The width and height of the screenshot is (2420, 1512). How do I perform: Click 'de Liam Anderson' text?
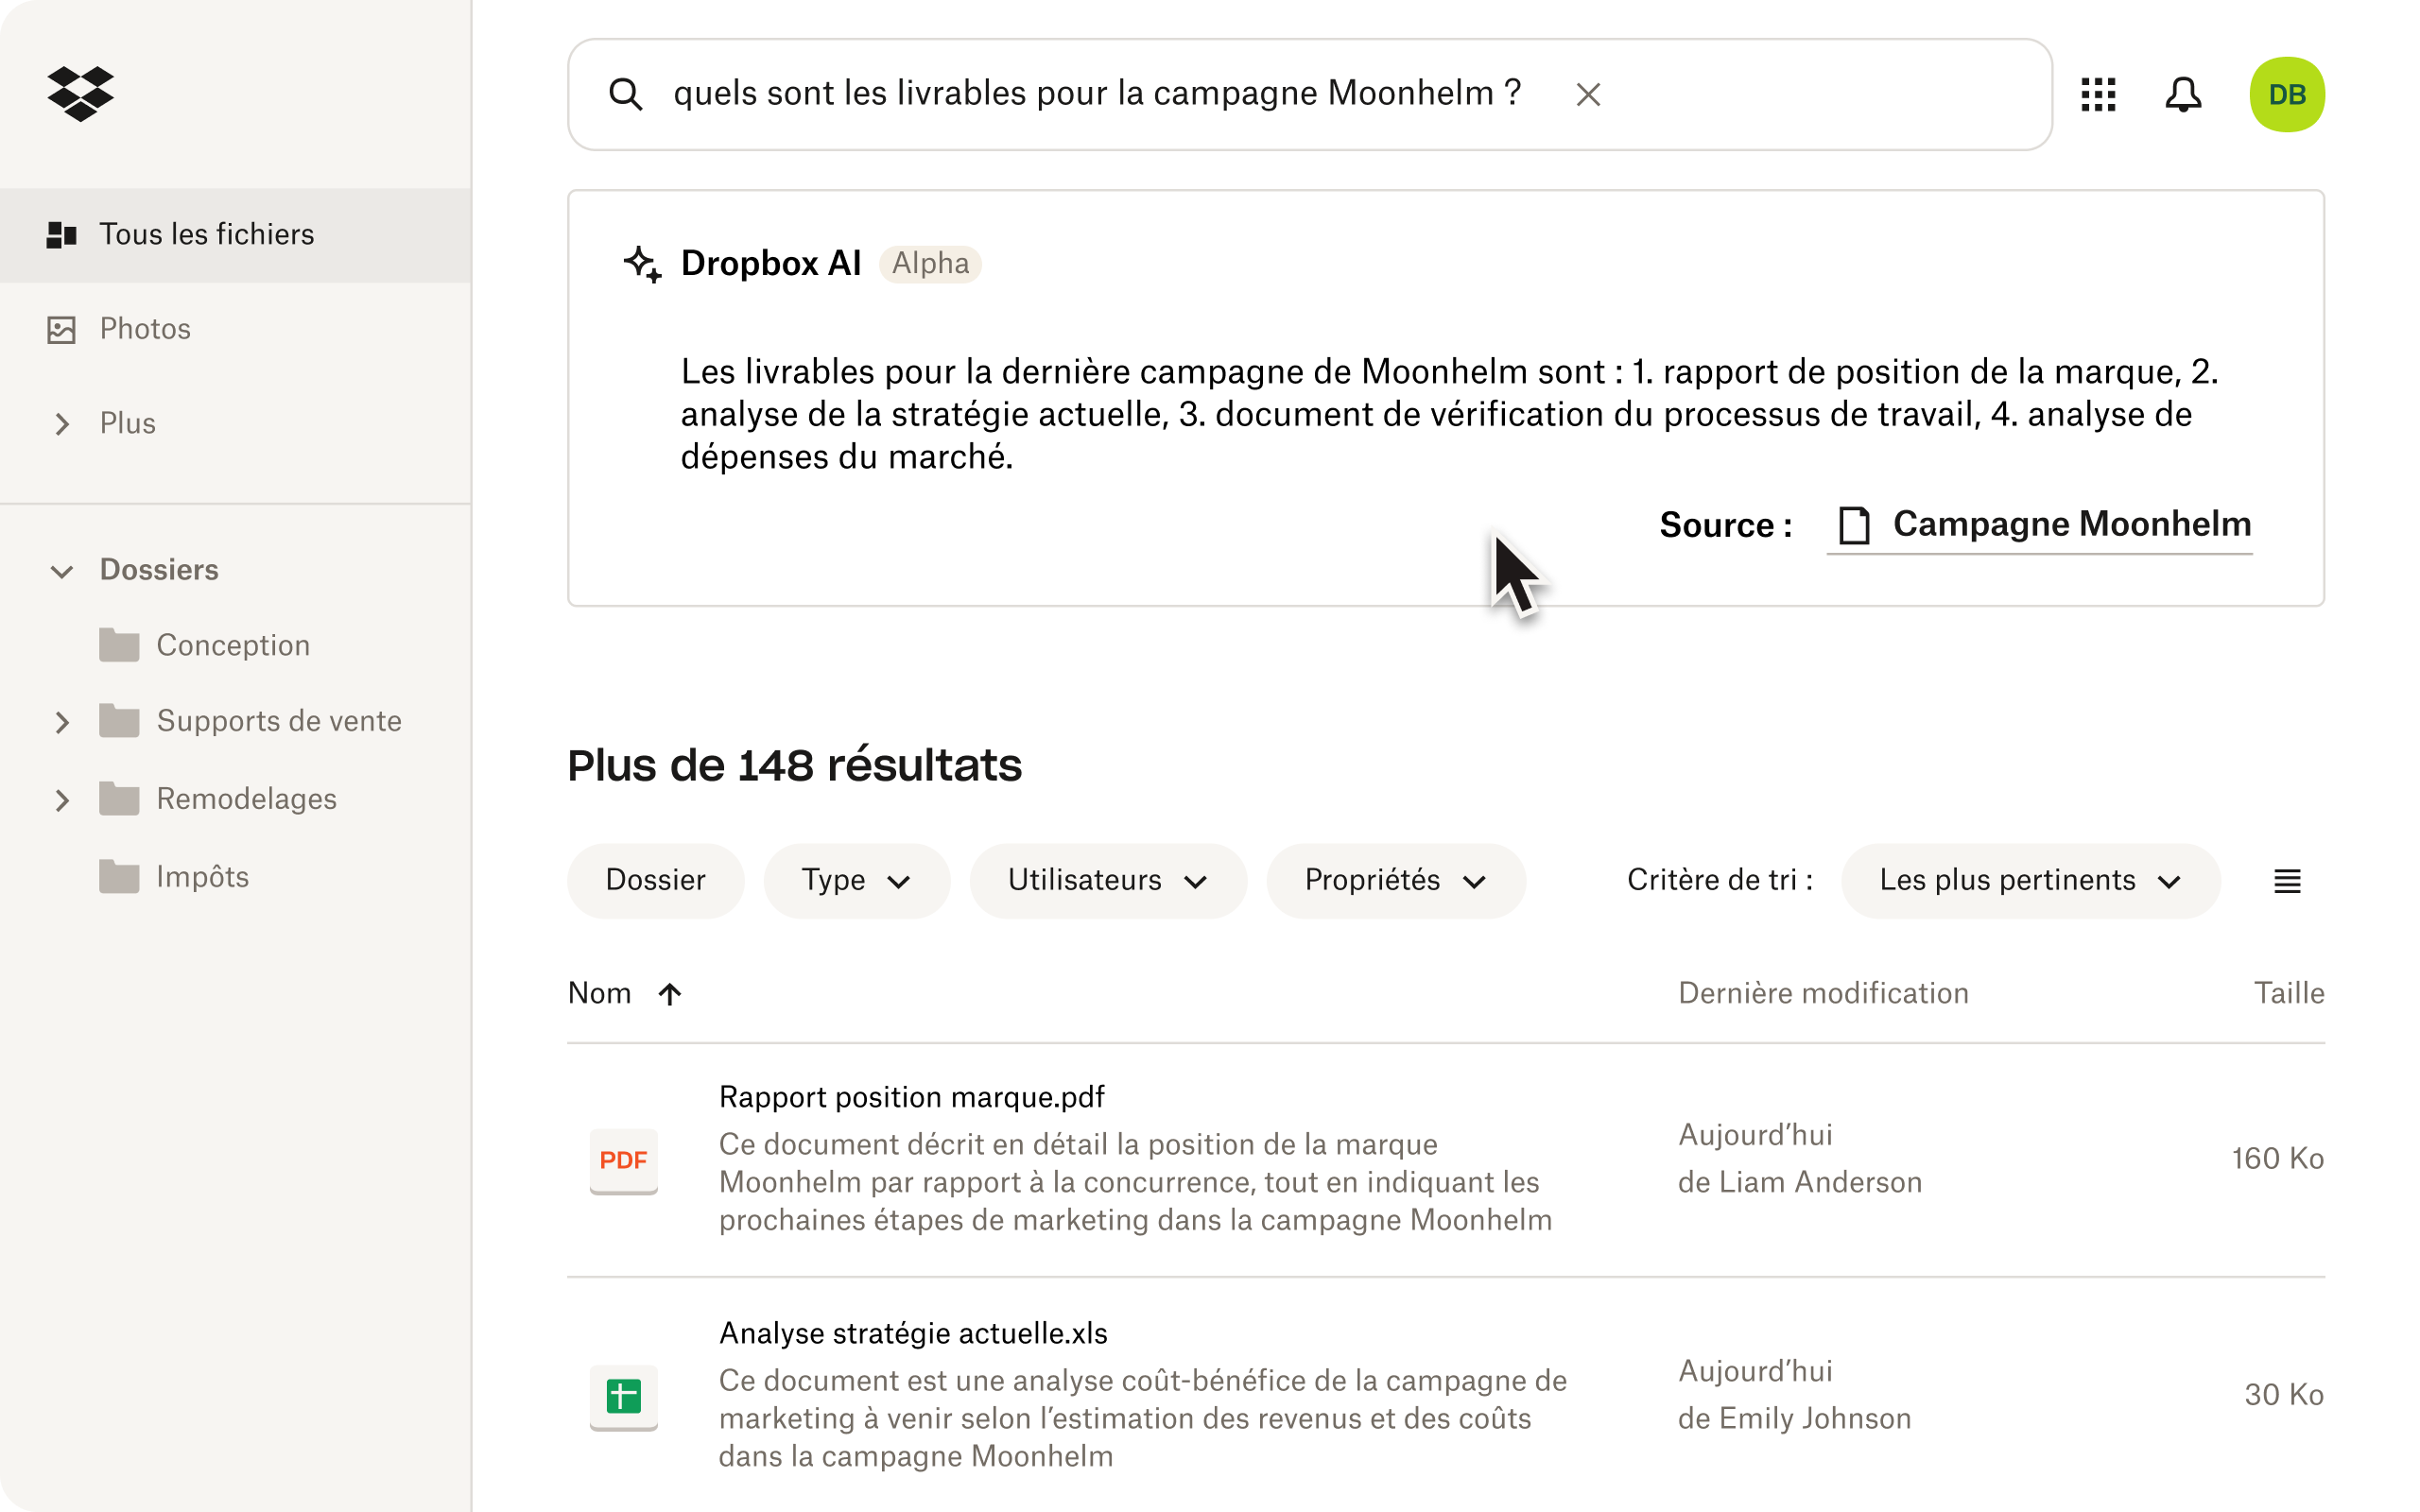pos(1800,1183)
